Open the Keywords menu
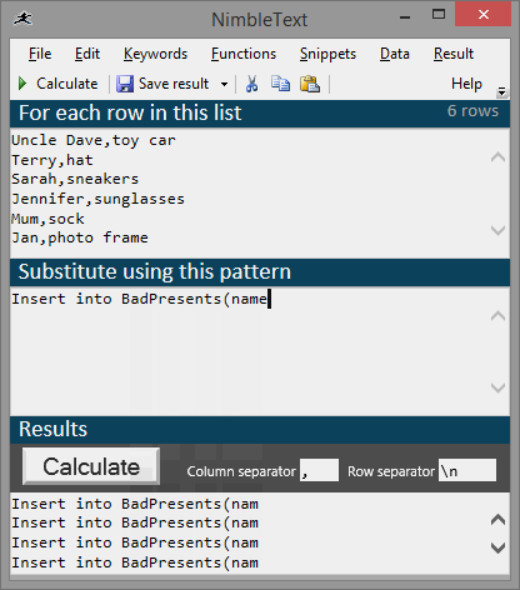 (155, 54)
